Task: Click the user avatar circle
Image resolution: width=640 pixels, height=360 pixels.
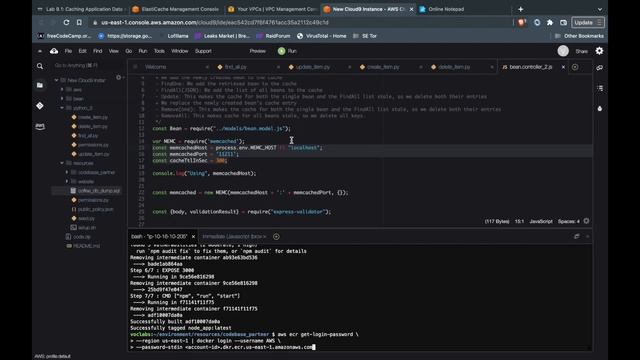Action: pos(563,51)
